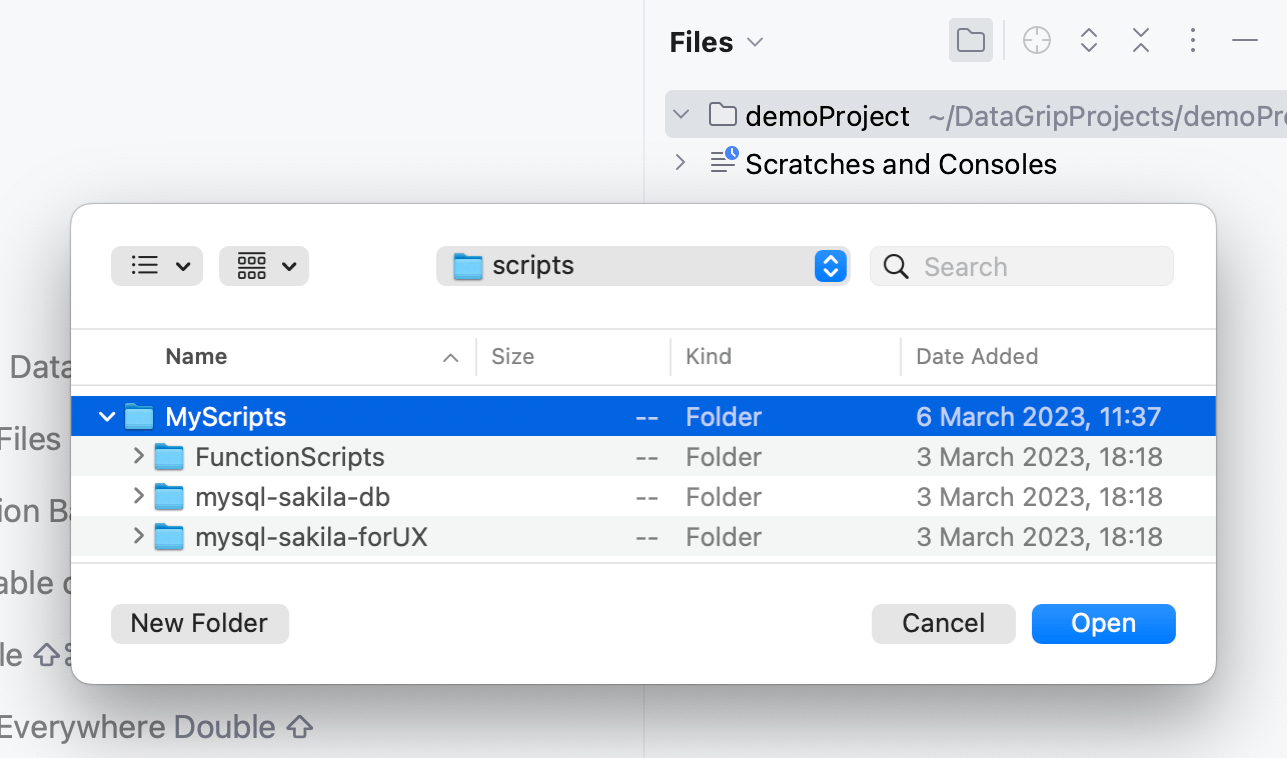The image size is (1287, 758).
Task: Hide the Files tool window
Action: [1244, 40]
